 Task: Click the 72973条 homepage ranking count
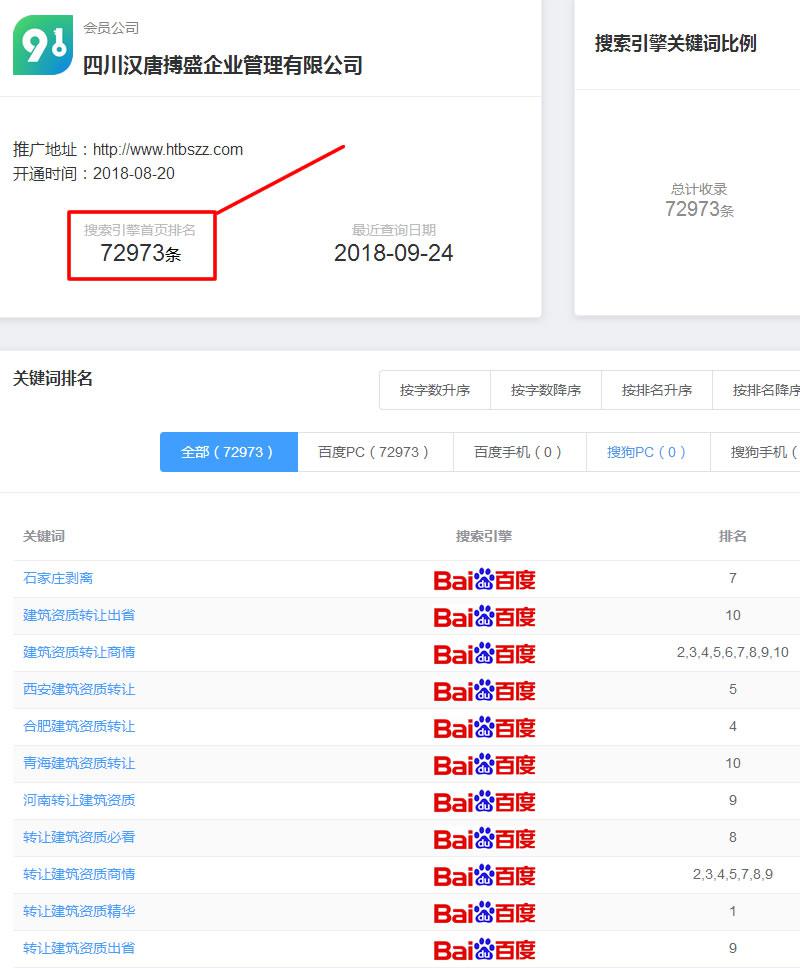141,253
